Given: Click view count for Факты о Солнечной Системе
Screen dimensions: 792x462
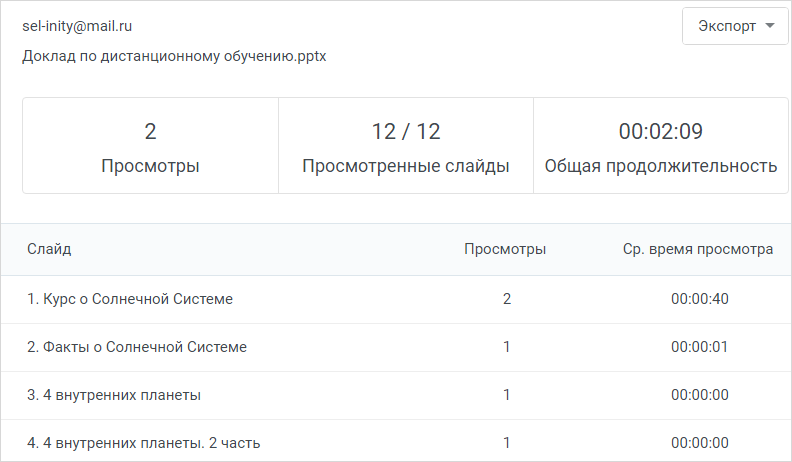Looking at the screenshot, I should (x=507, y=347).
